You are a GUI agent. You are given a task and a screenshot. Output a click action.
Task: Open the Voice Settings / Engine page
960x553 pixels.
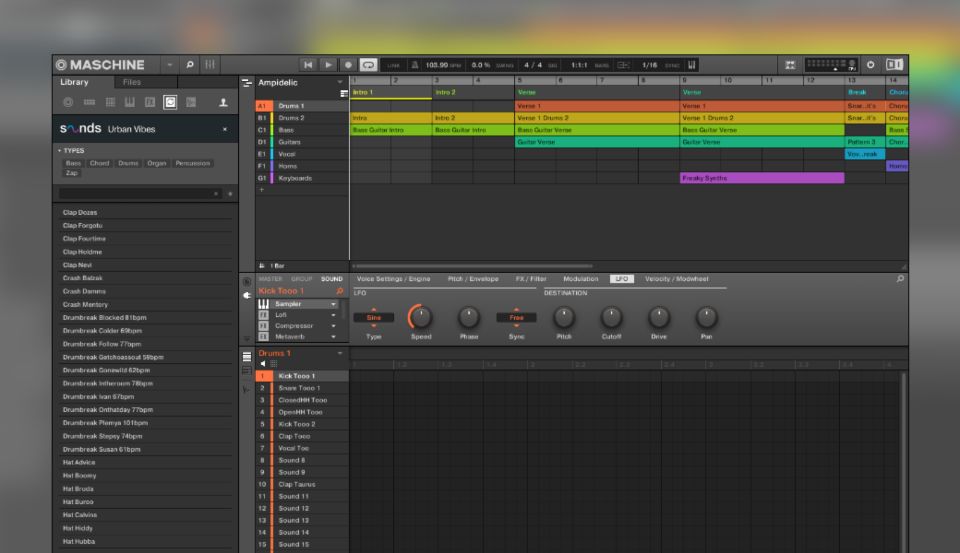tap(394, 279)
